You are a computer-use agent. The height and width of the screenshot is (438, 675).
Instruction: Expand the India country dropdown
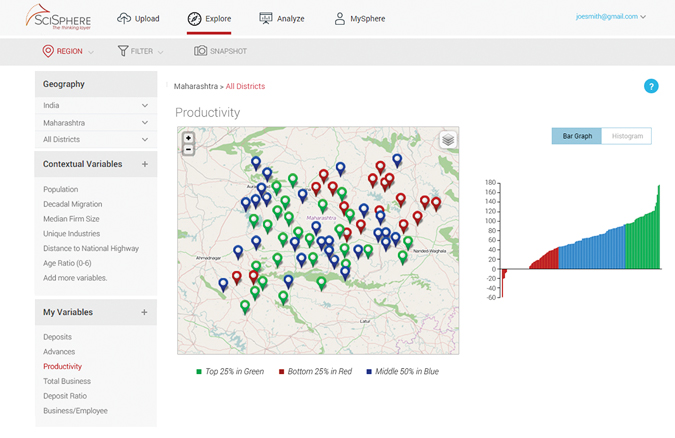coord(96,106)
